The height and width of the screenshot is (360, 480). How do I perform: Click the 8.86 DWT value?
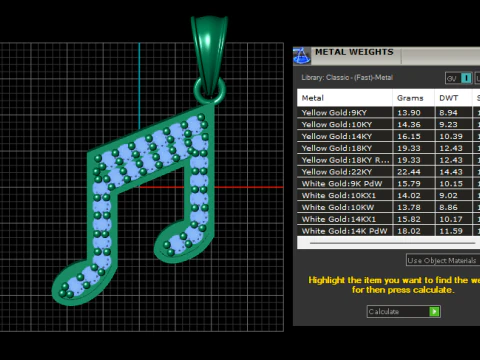pyautogui.click(x=448, y=207)
